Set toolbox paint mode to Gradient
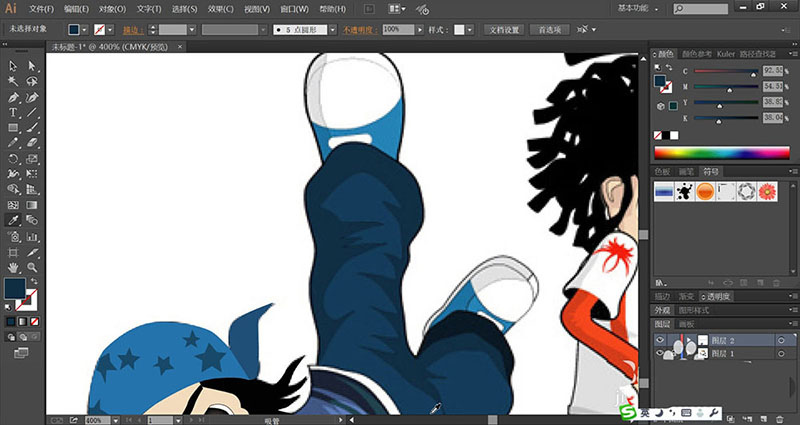The height and width of the screenshot is (425, 800). (x=22, y=321)
